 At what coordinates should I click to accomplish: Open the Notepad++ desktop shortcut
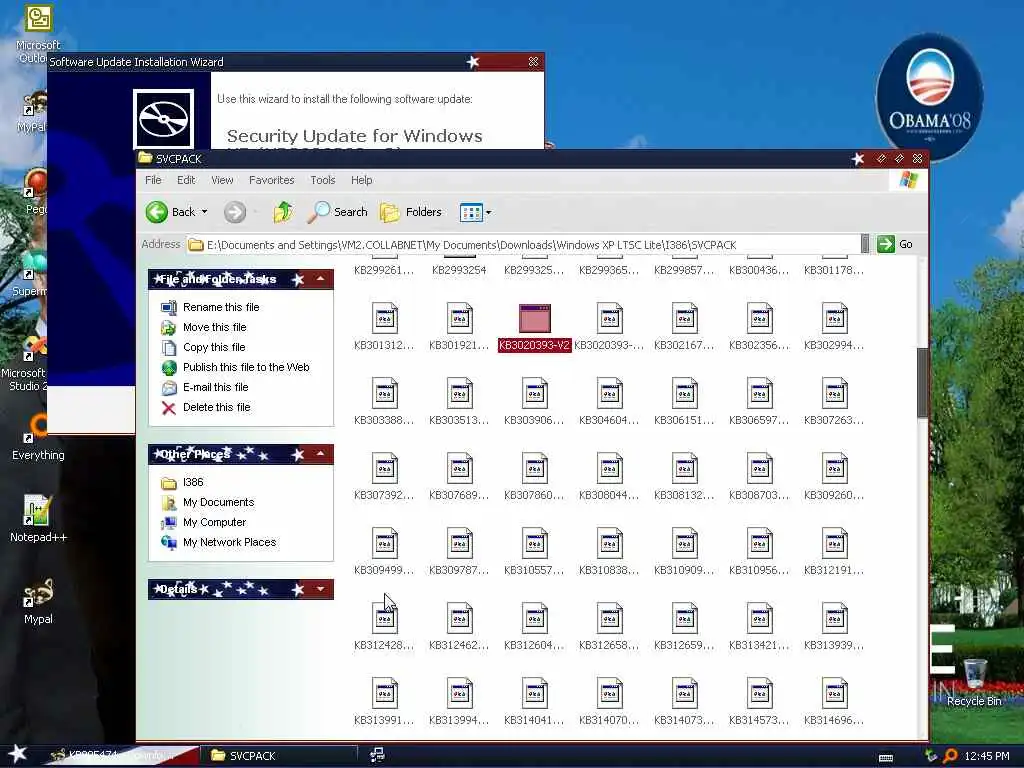(x=38, y=519)
